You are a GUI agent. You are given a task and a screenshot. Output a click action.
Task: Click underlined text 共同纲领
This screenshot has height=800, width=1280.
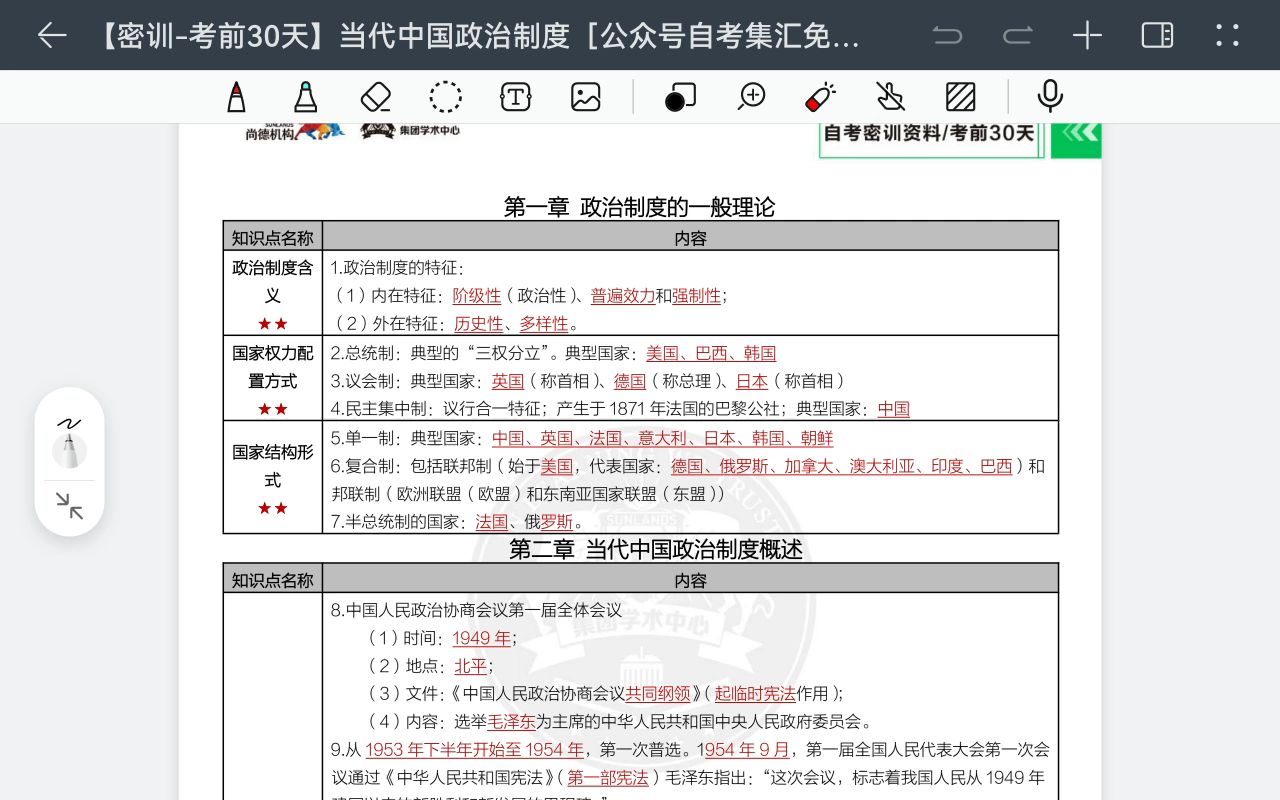tap(658, 694)
